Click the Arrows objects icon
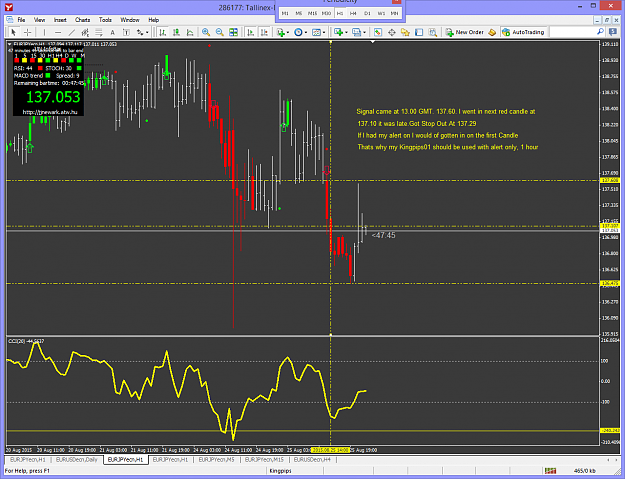 (x=140, y=32)
